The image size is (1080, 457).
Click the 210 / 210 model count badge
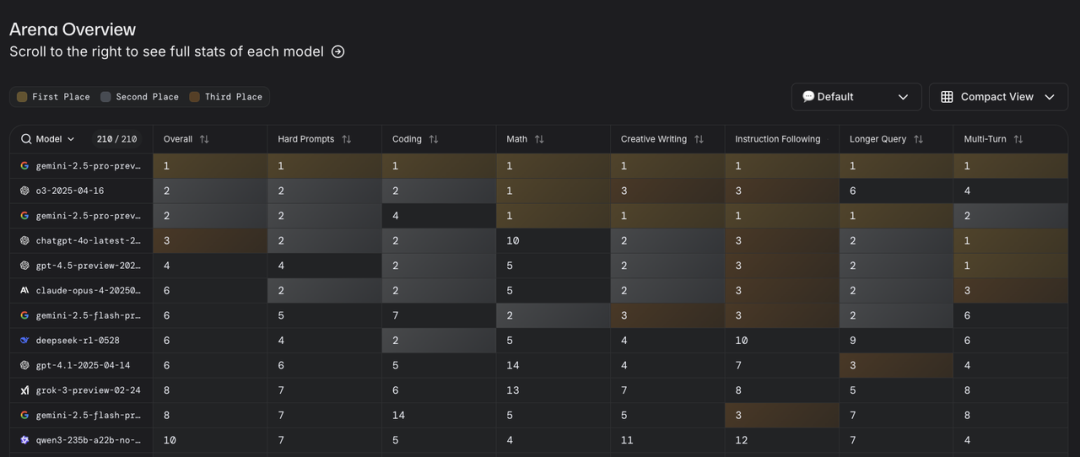pos(116,139)
